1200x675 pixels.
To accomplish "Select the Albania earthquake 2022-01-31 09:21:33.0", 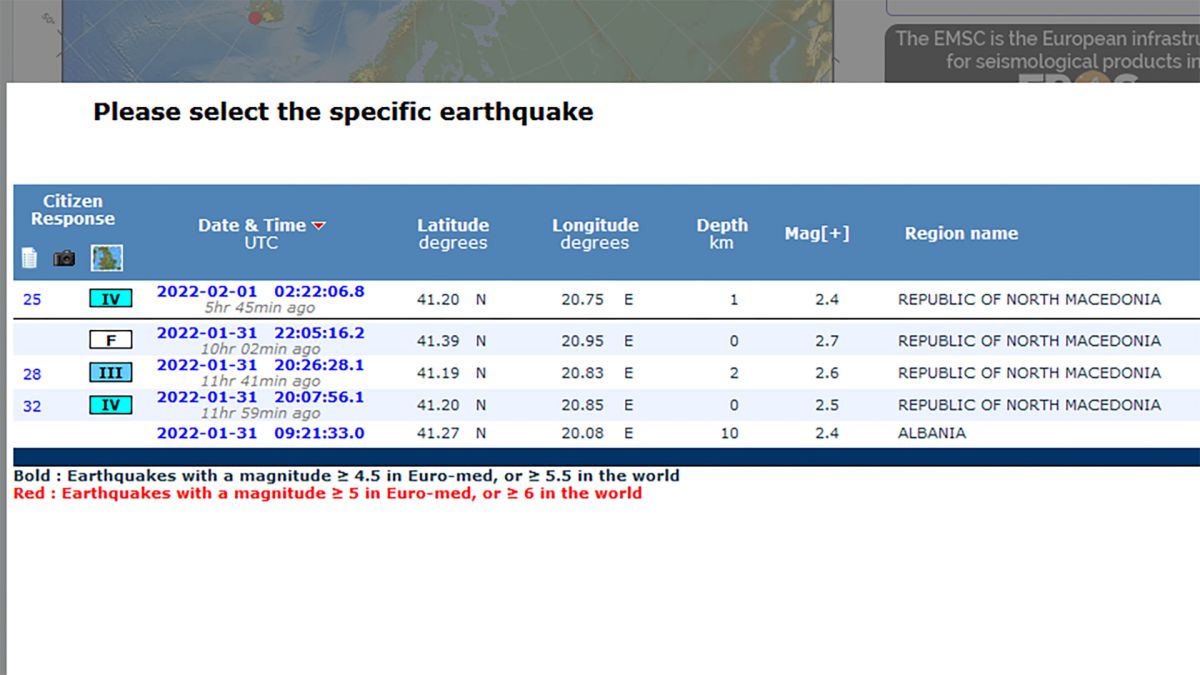I will tap(260, 433).
